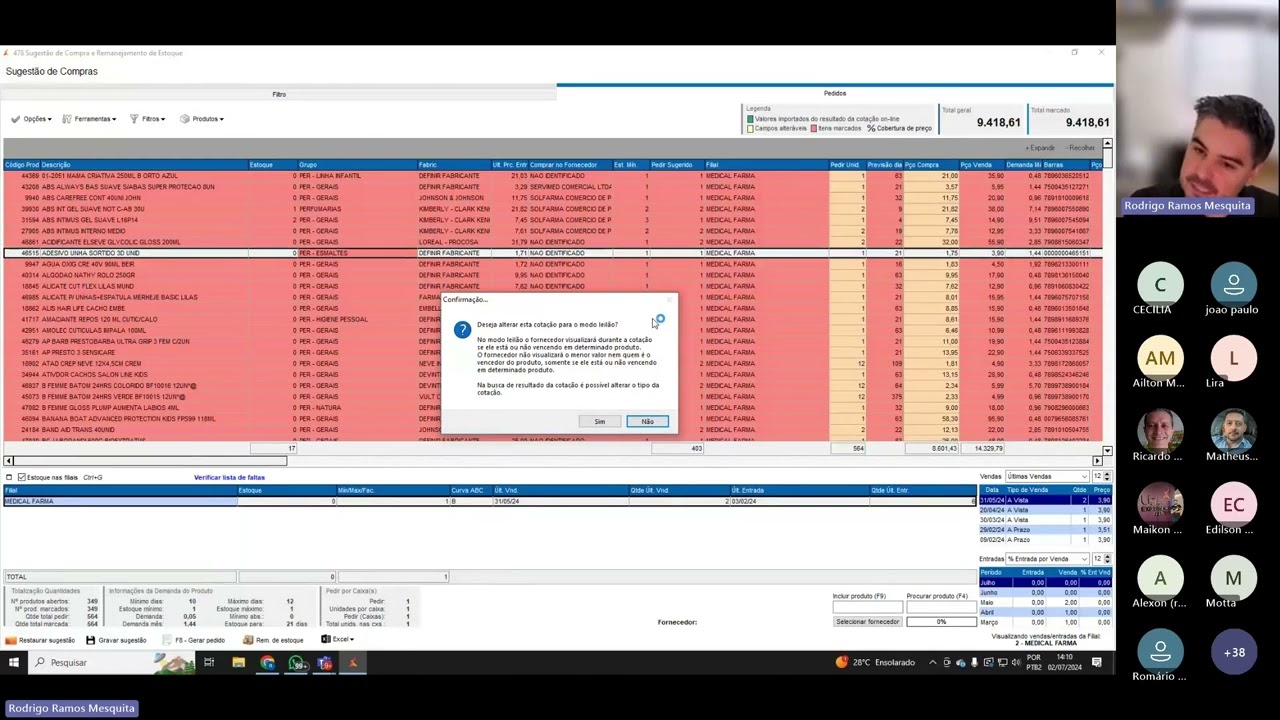Click the Gravar sugestão floppy icon
This screenshot has height=720, width=1280.
click(x=91, y=640)
